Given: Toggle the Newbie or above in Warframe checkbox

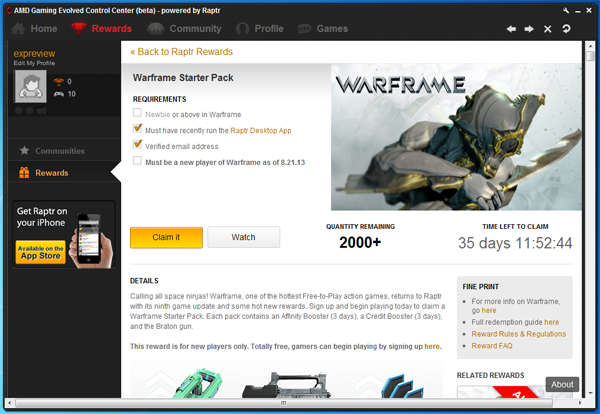Looking at the screenshot, I should pos(137,113).
